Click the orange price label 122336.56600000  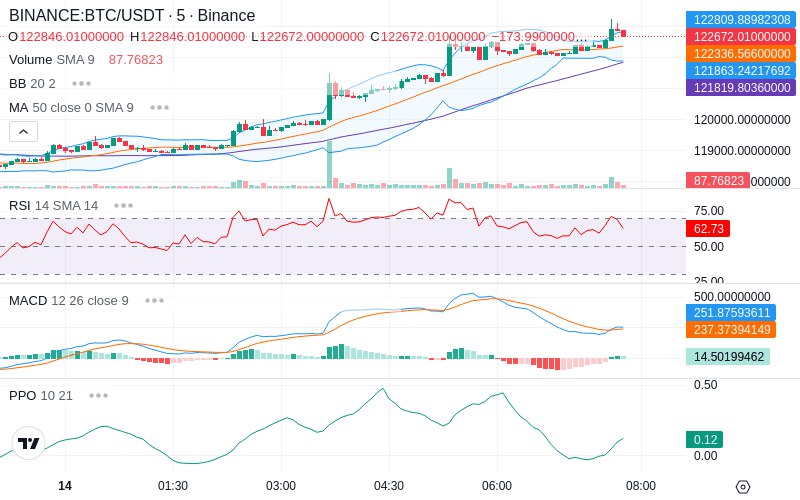coord(741,54)
